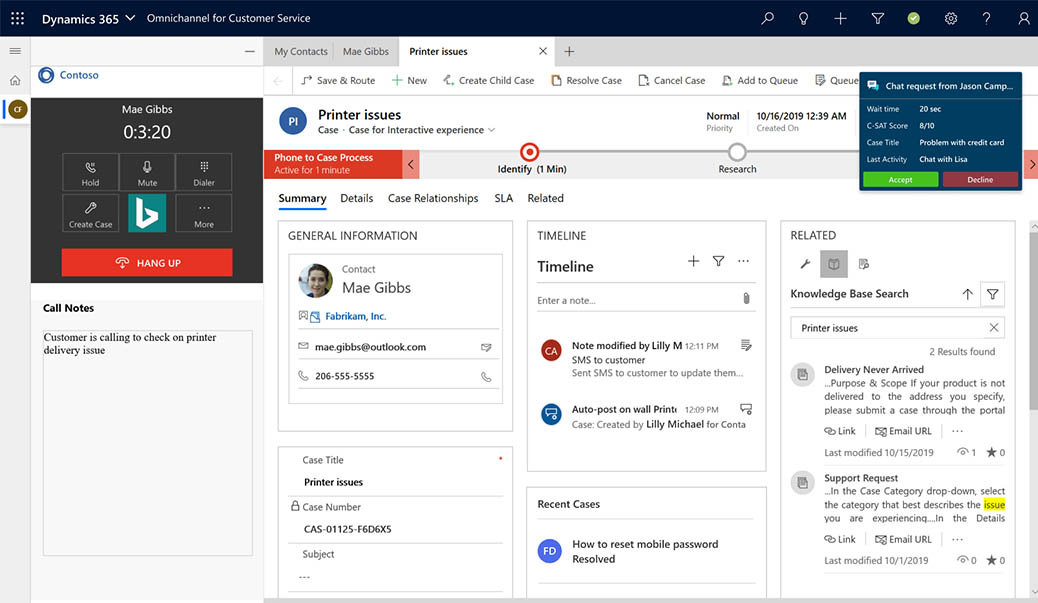Go to the home icon in sidebar

(x=15, y=81)
